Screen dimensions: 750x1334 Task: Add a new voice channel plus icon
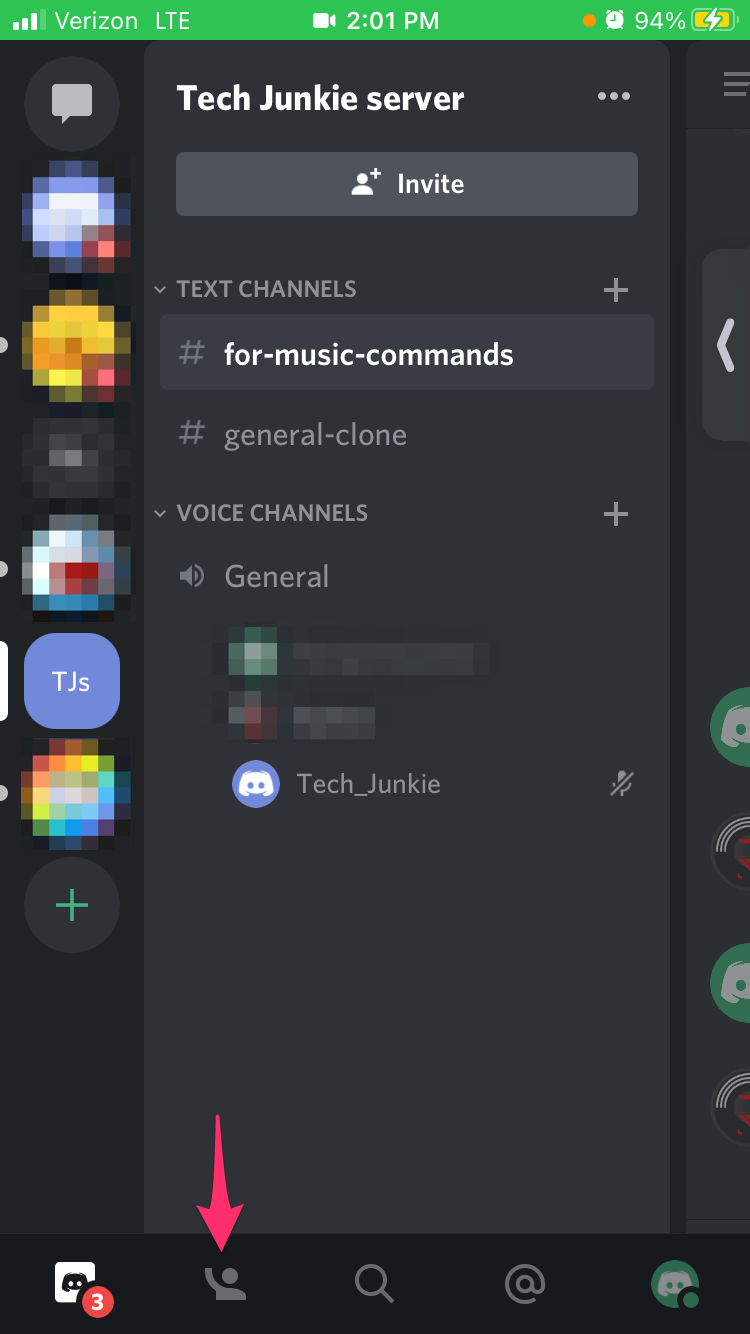coord(616,514)
